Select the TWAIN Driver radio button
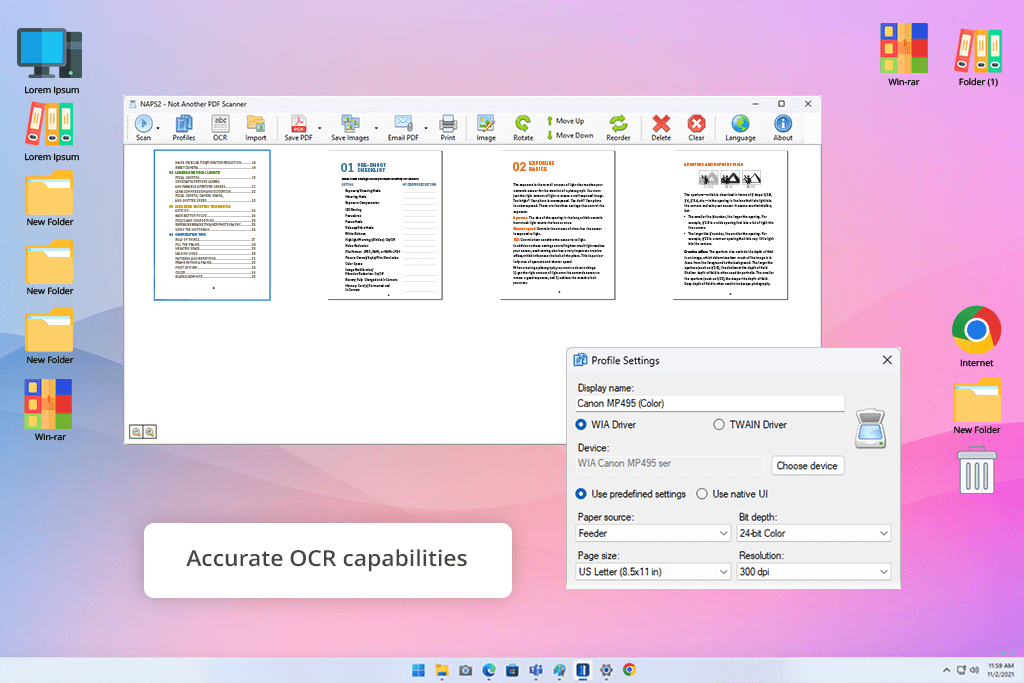 718,424
